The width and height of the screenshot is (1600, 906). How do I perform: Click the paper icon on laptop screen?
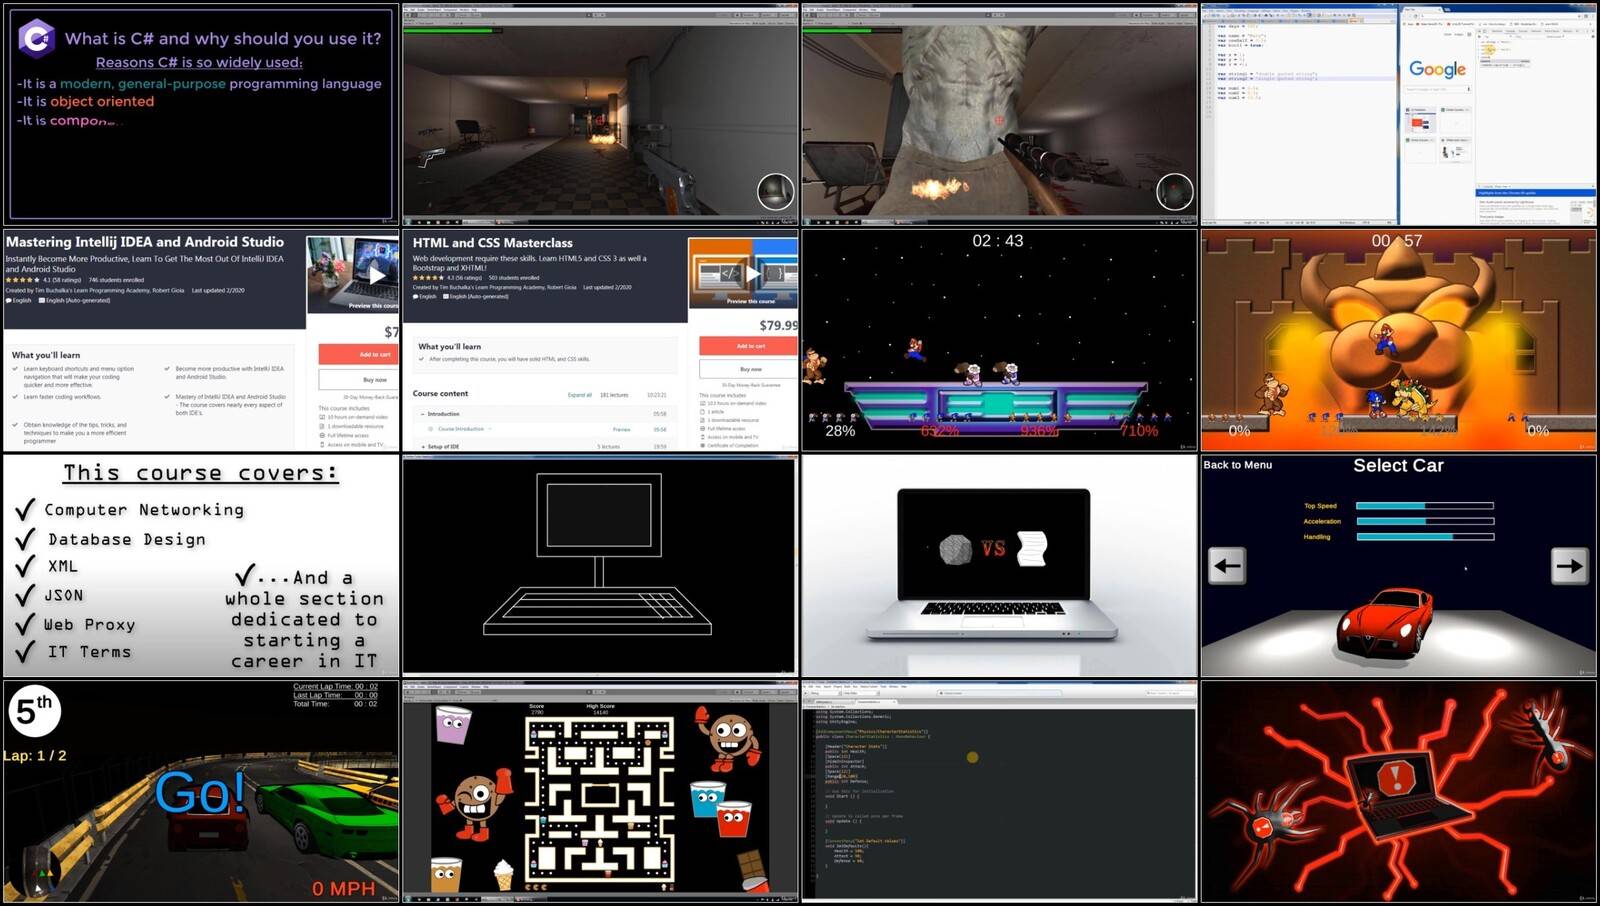click(1032, 549)
